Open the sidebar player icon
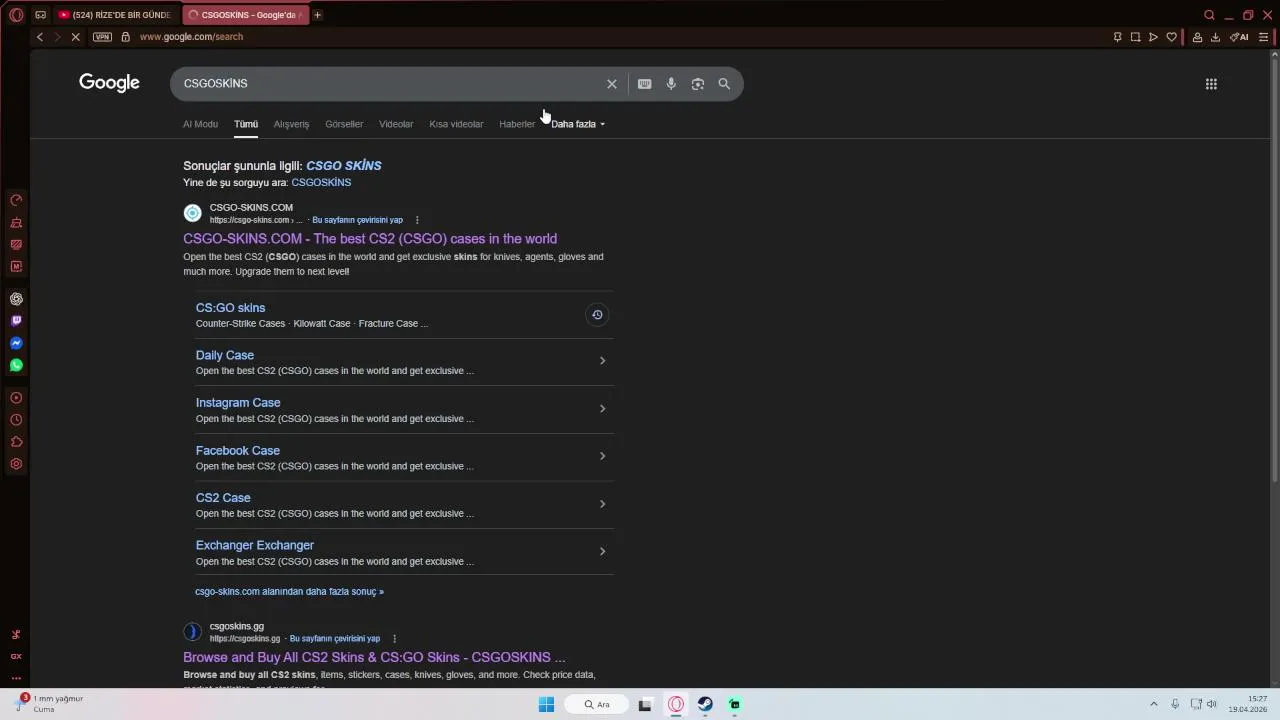1280x720 pixels. [16, 398]
